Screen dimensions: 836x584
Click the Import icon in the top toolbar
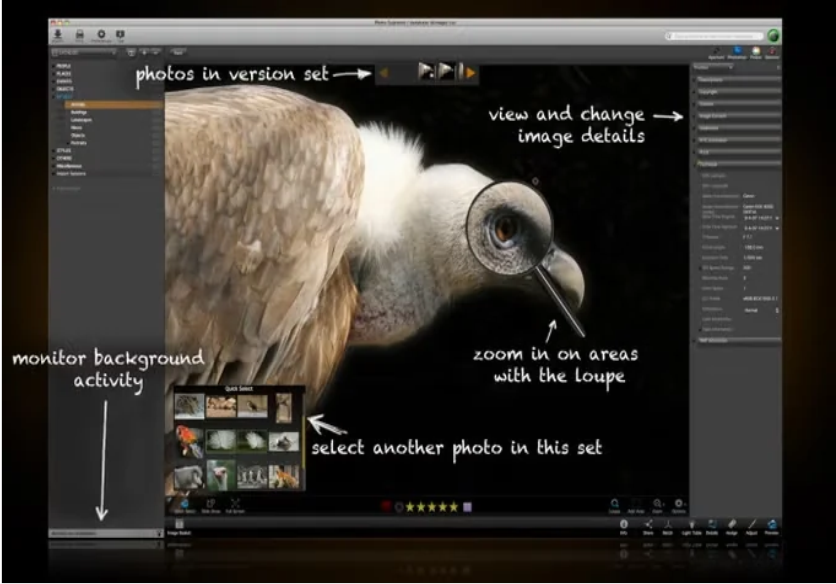[x=58, y=35]
